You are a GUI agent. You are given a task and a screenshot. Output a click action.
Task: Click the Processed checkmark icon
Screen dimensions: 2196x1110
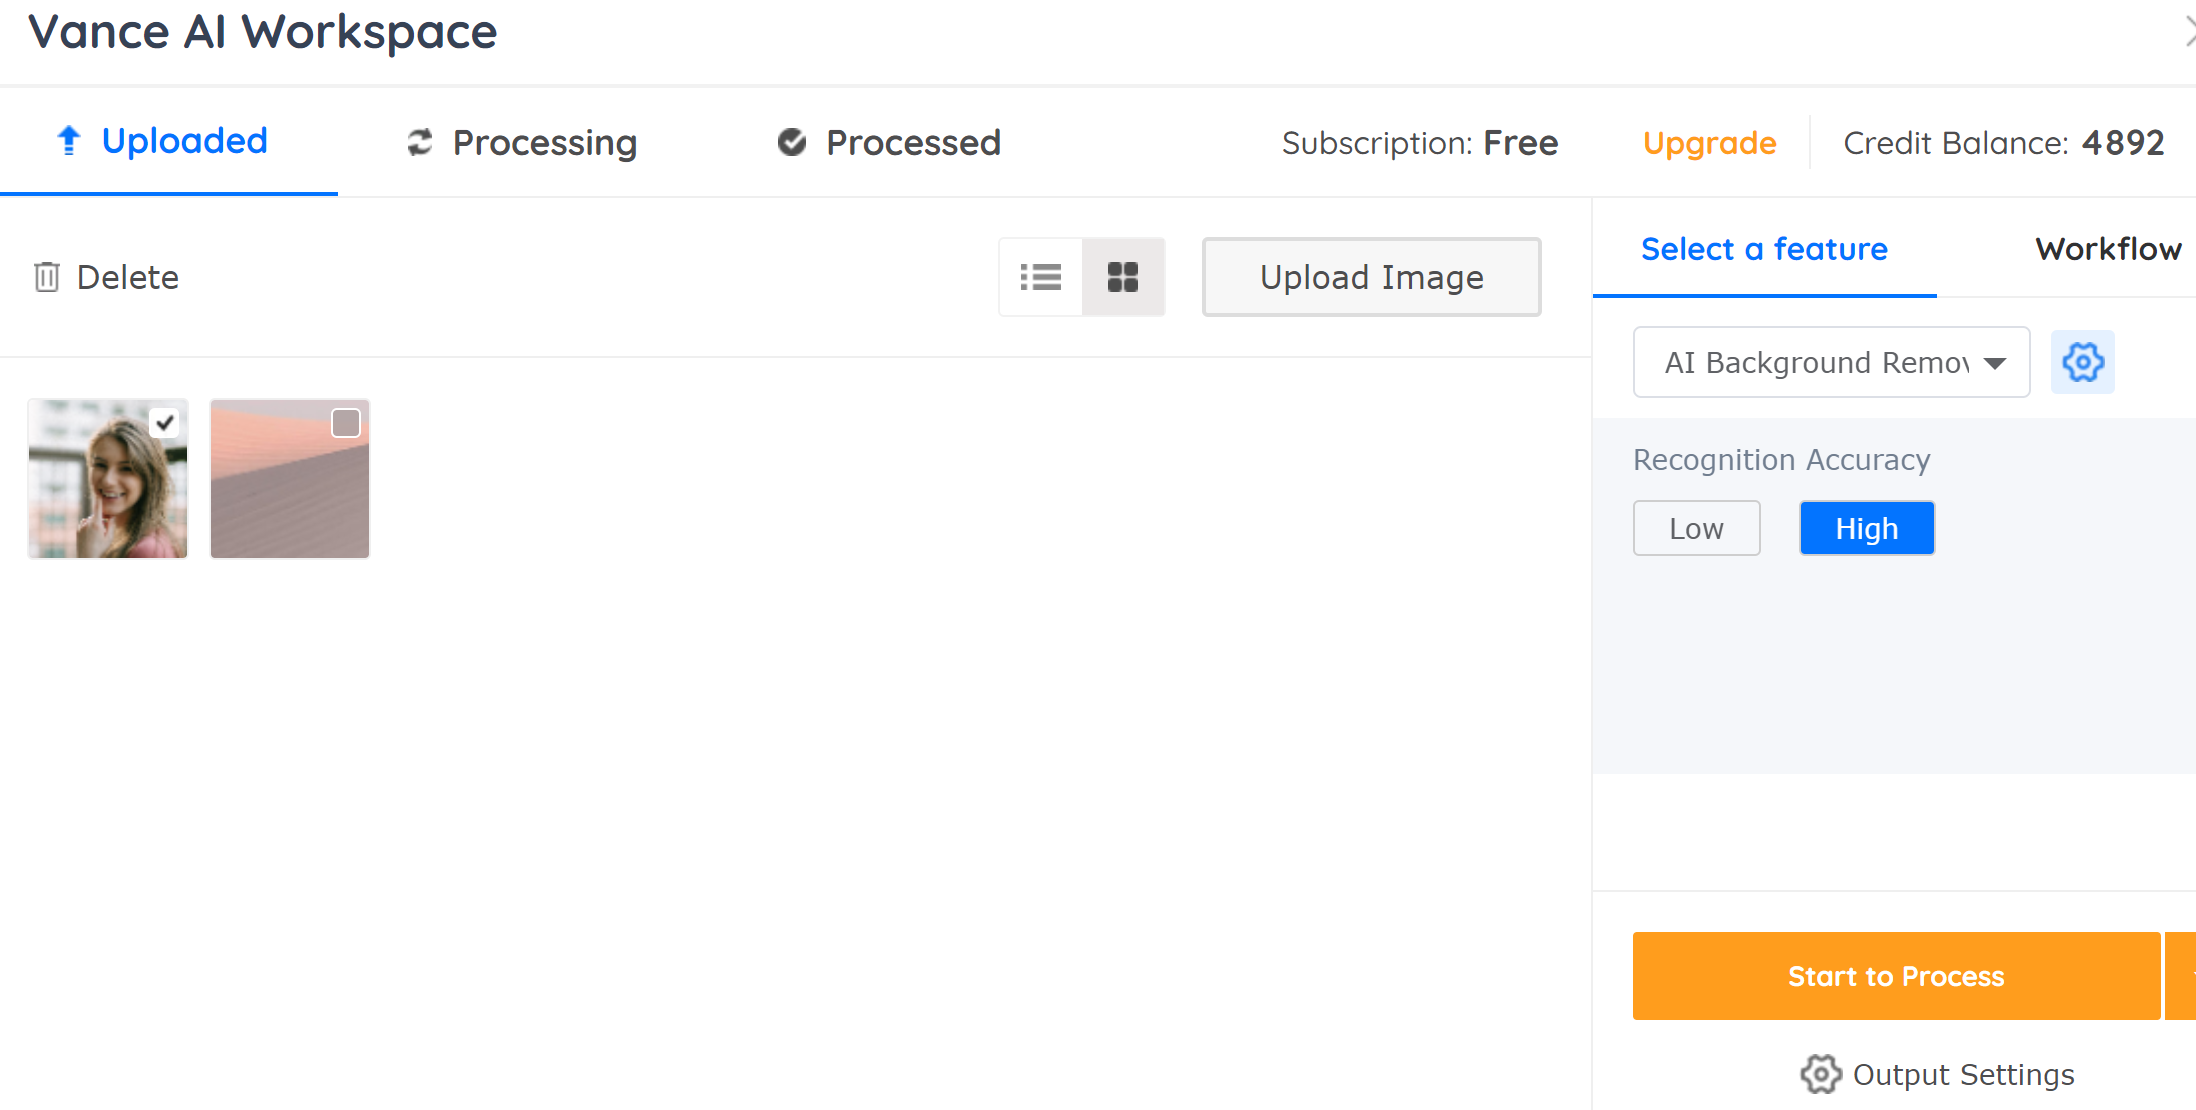pyautogui.click(x=792, y=143)
